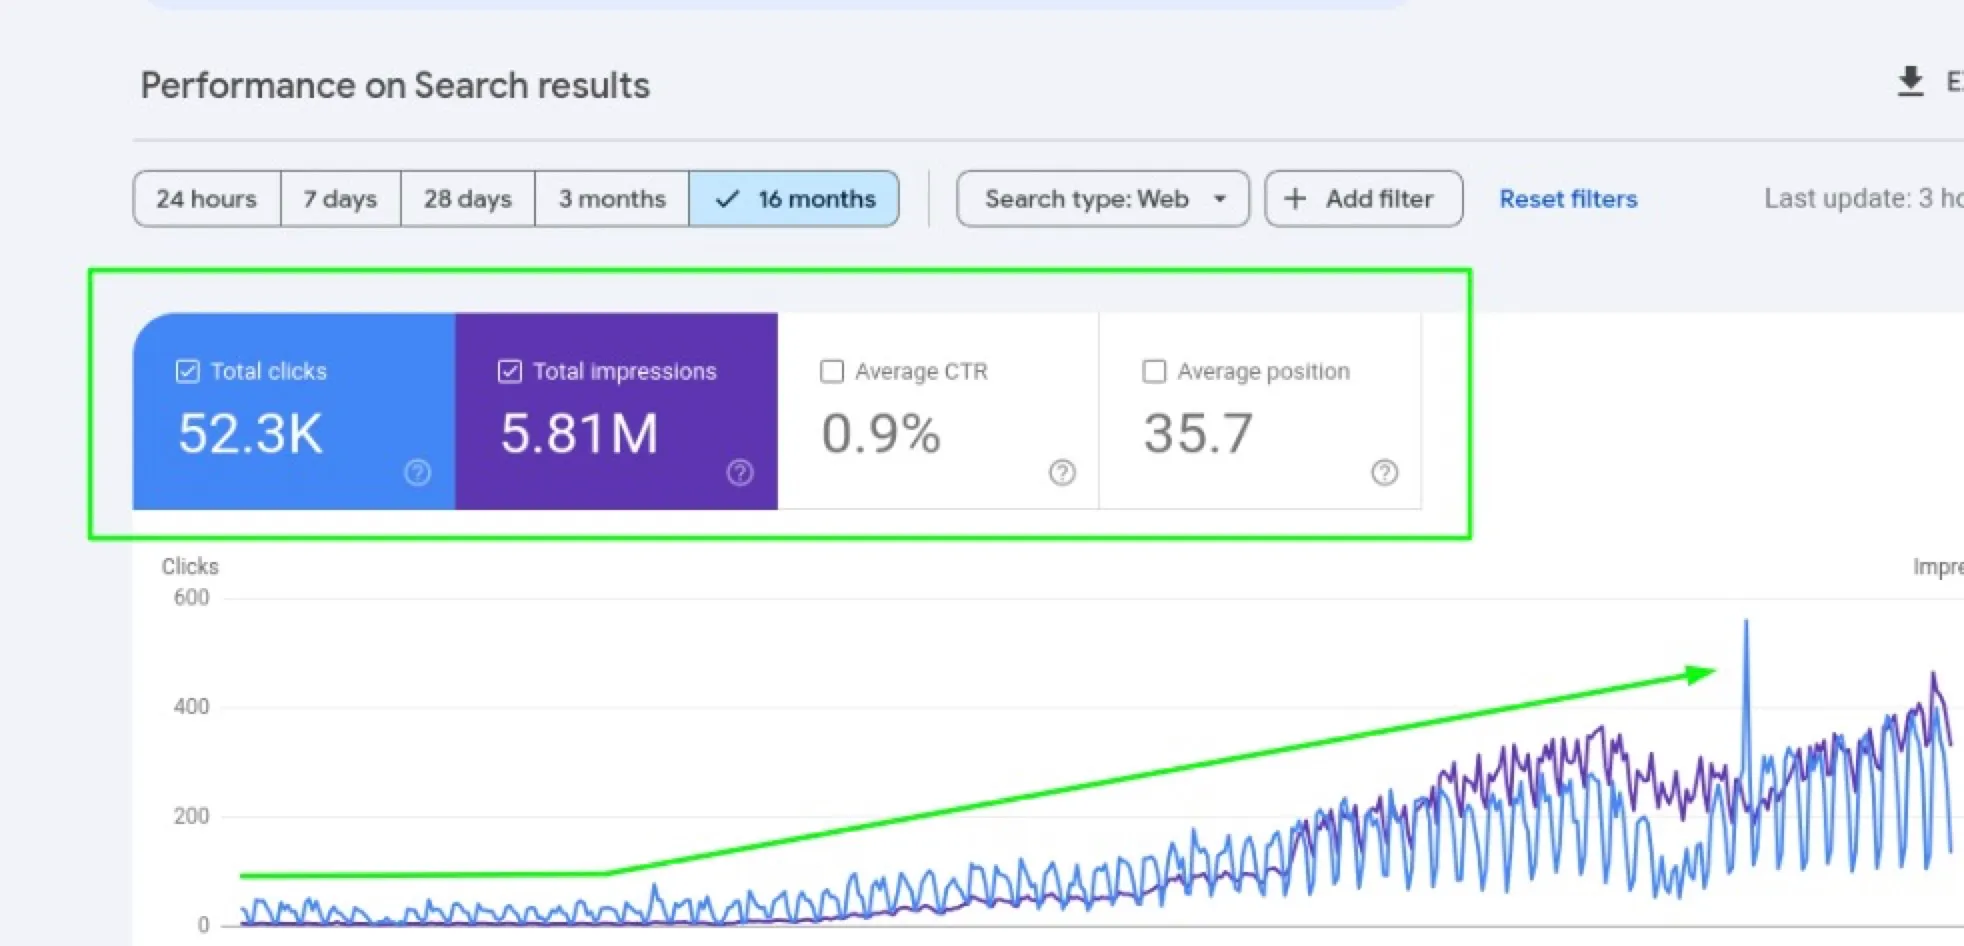The width and height of the screenshot is (1964, 946).
Task: Select the 28 days date range
Action: click(x=468, y=199)
